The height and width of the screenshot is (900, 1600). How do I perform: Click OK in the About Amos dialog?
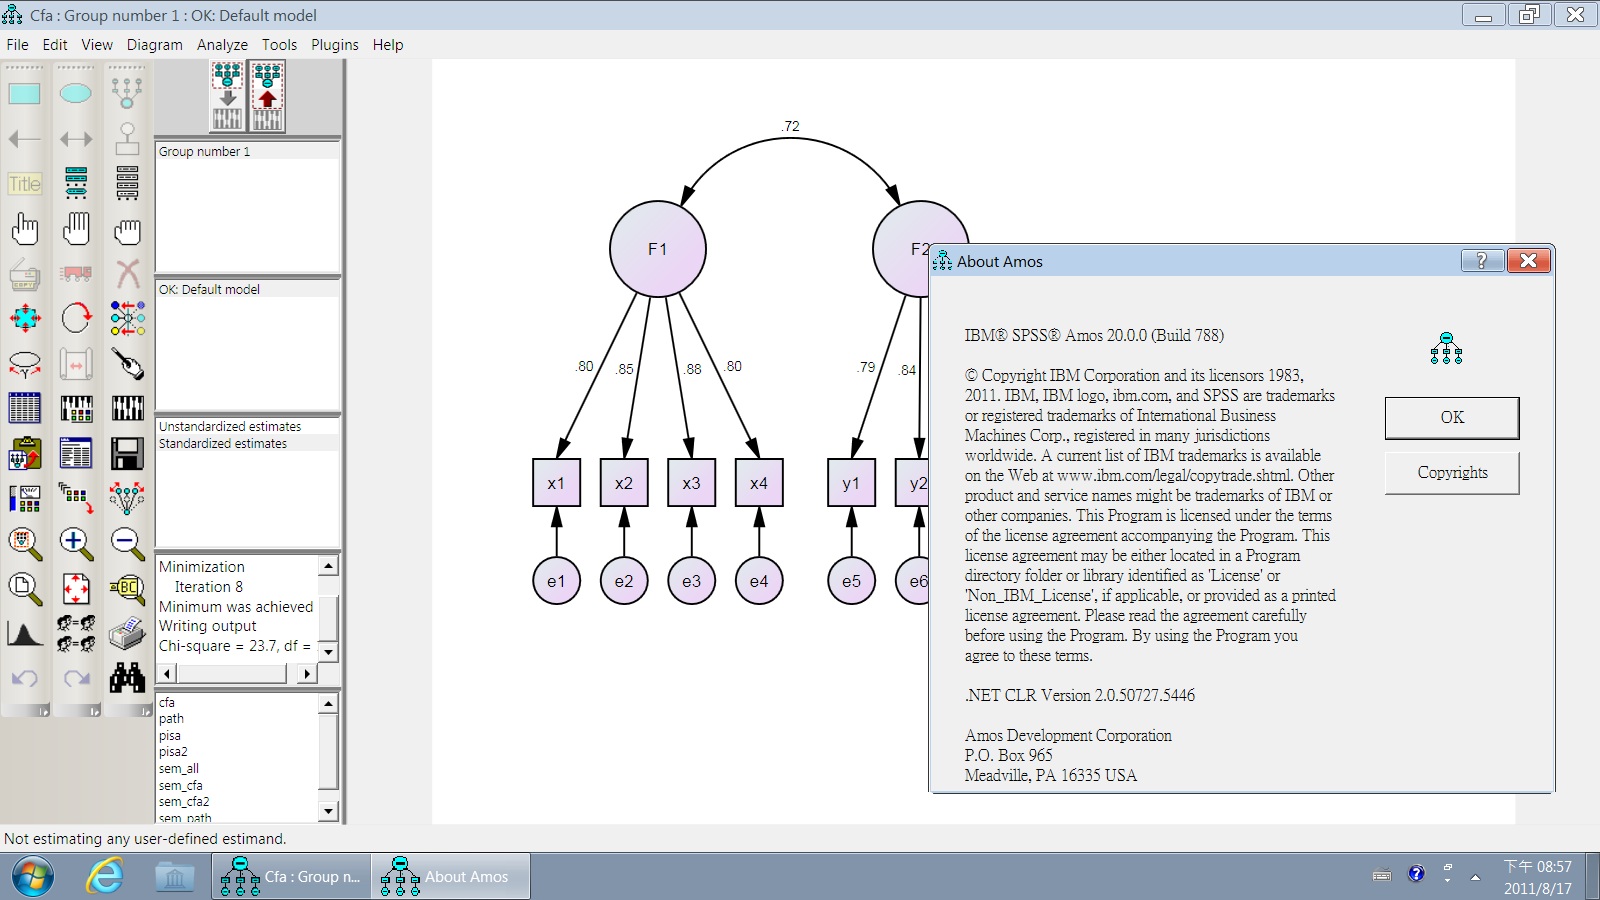1452,418
